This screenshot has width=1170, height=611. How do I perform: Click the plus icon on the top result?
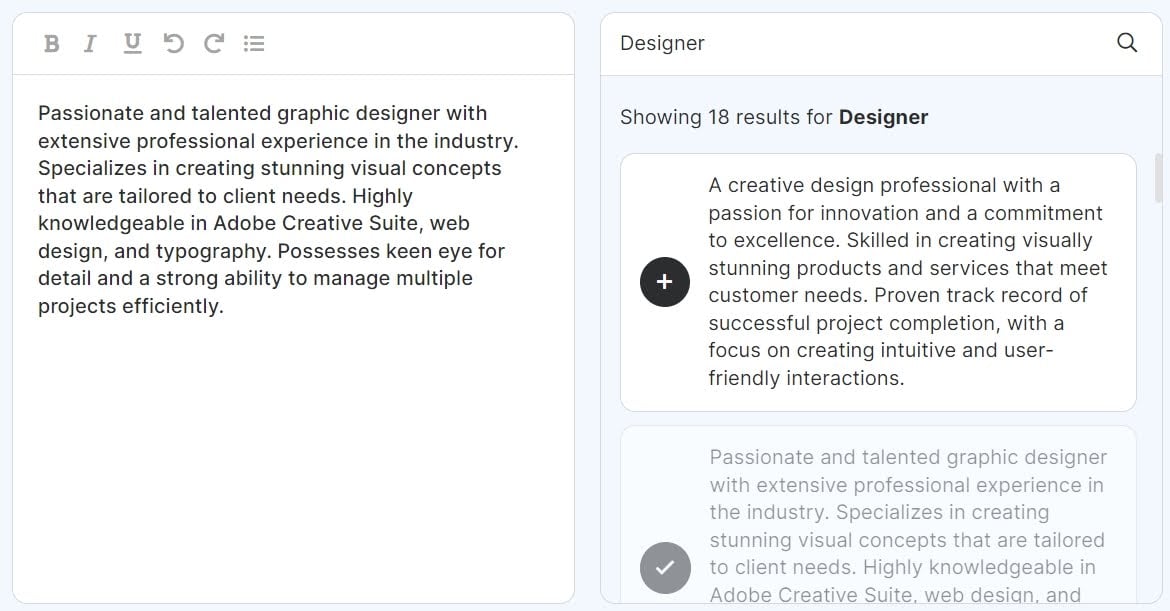click(664, 282)
